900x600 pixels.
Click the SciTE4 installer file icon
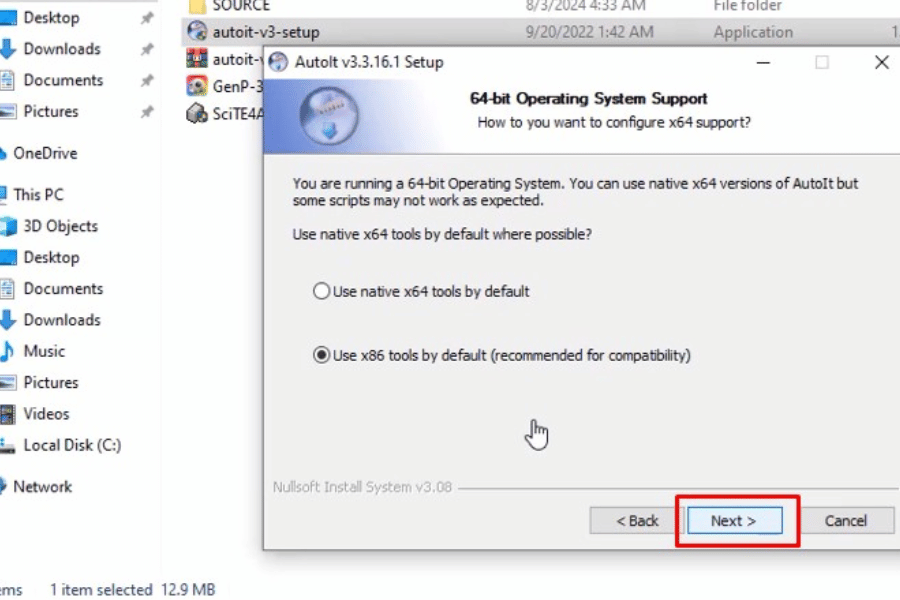point(197,113)
